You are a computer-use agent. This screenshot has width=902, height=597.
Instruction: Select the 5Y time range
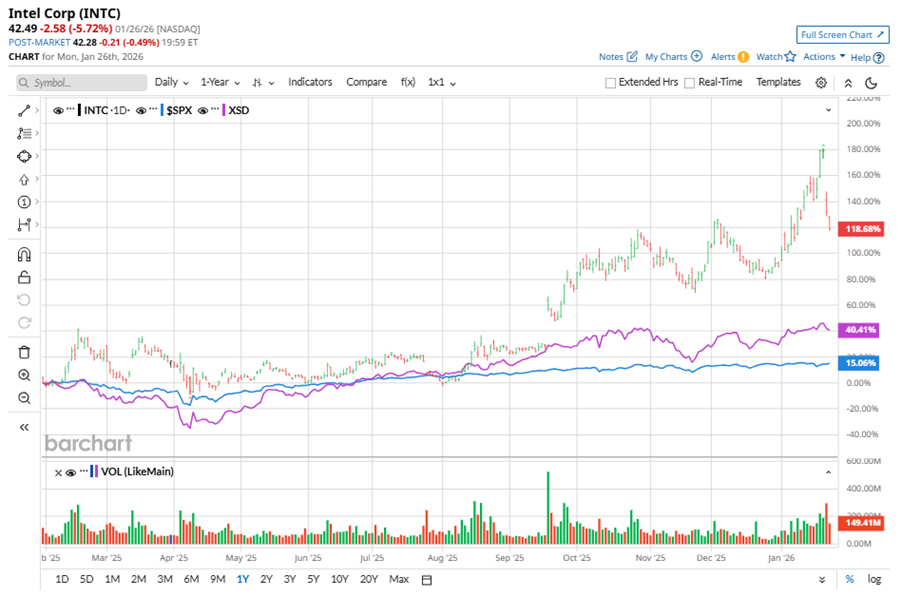(313, 579)
